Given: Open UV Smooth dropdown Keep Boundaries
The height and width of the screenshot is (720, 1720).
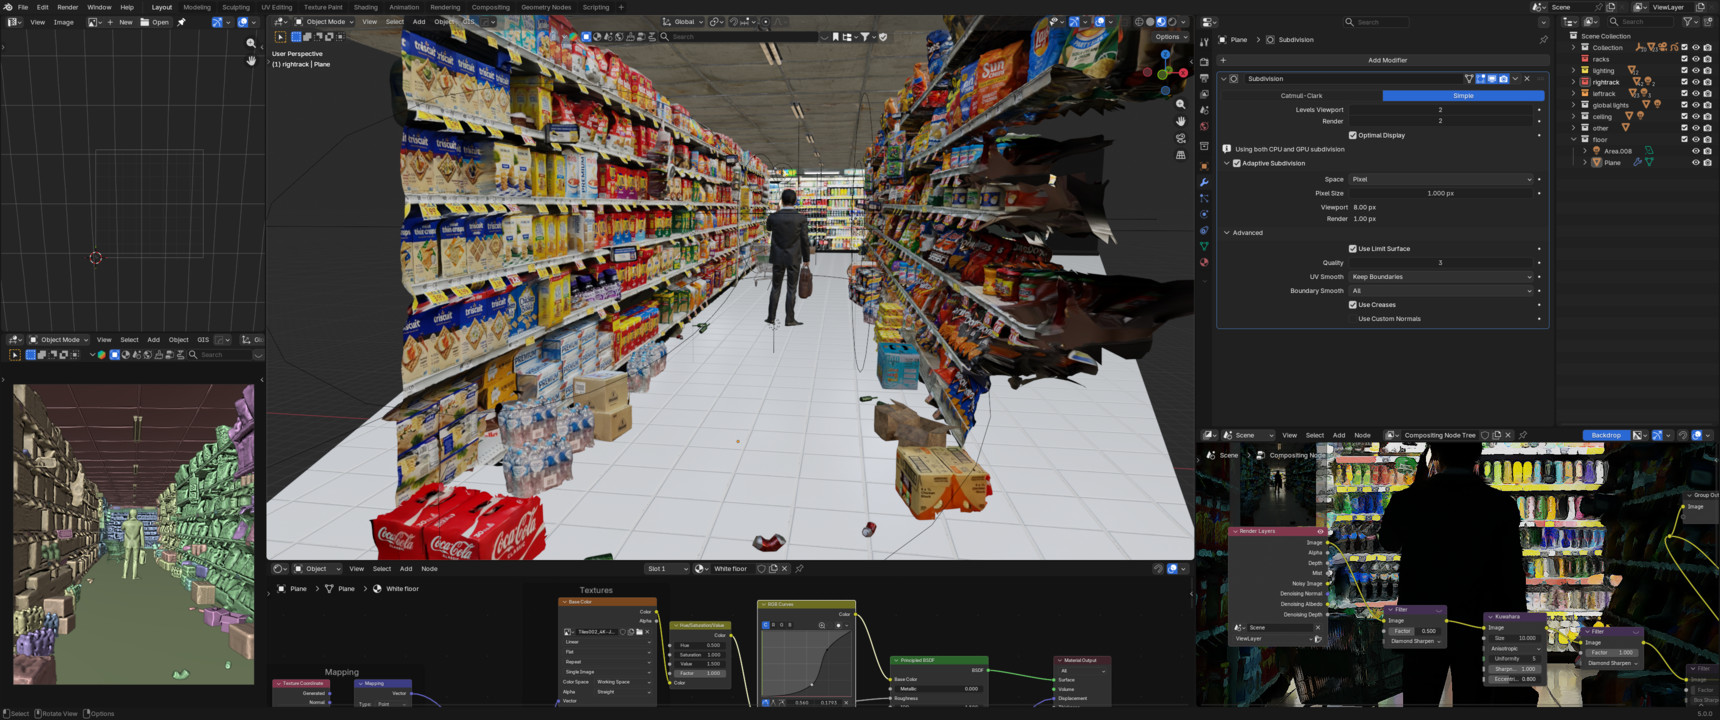Looking at the screenshot, I should 1441,277.
